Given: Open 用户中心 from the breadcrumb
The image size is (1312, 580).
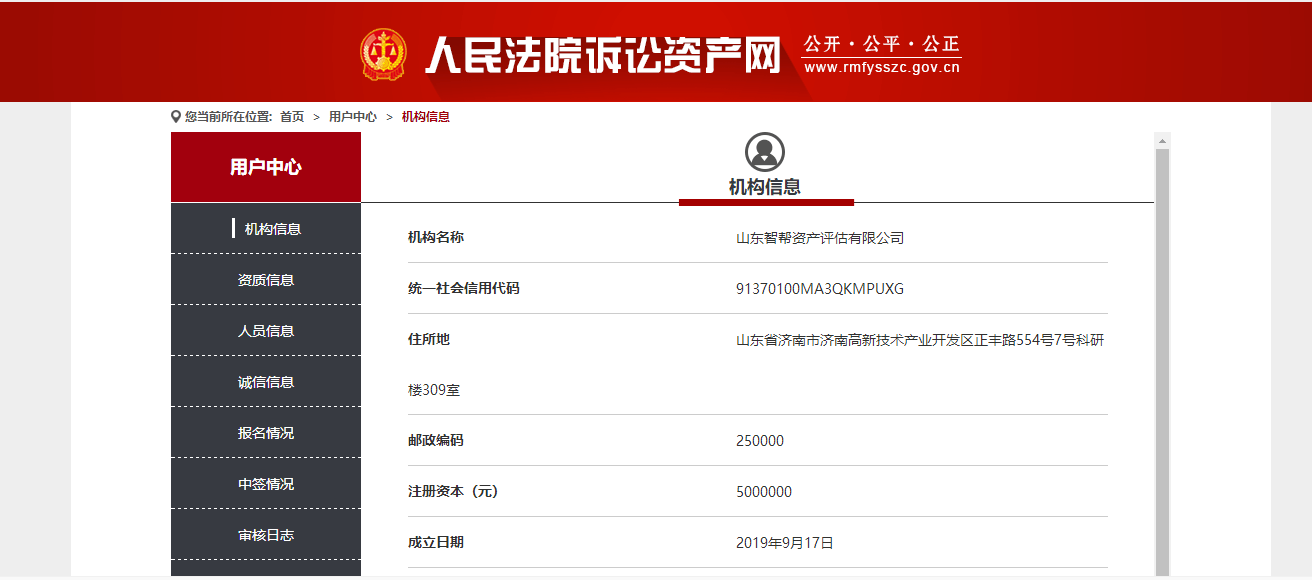Looking at the screenshot, I should 353,117.
